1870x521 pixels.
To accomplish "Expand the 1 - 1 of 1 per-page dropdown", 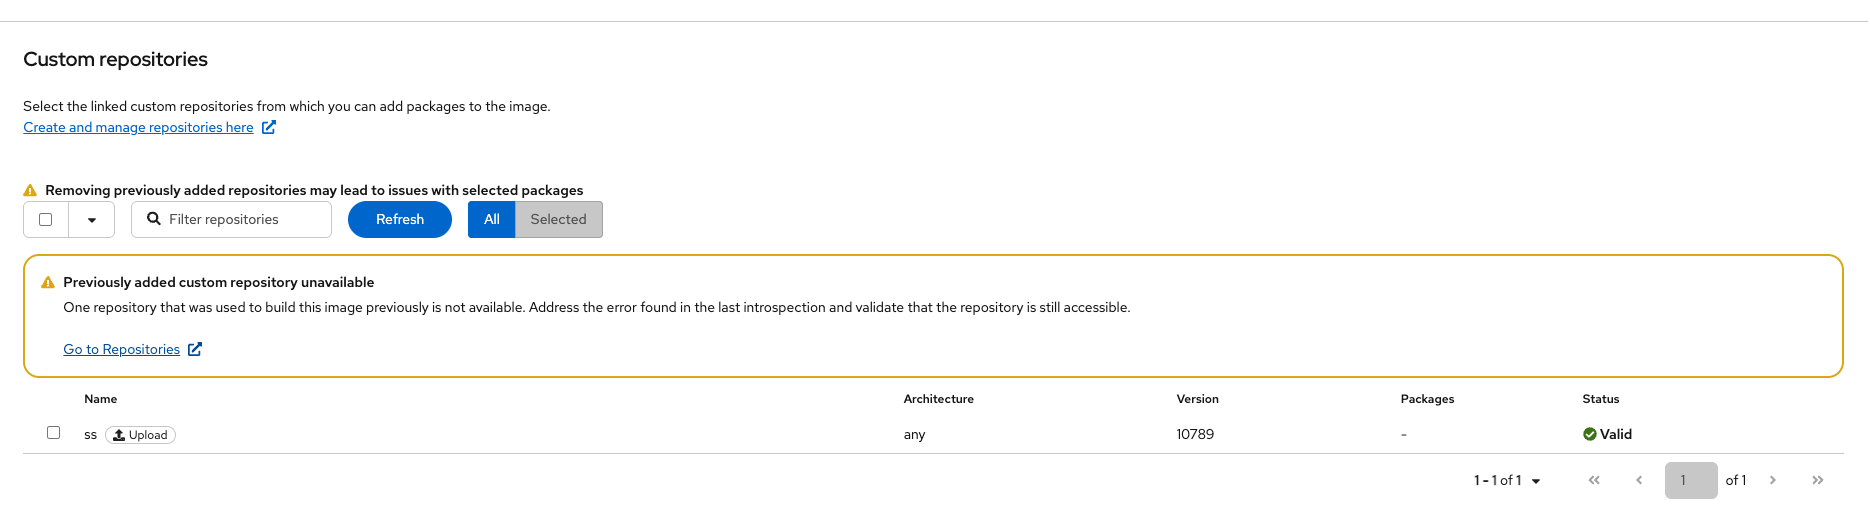I will click(x=1507, y=481).
